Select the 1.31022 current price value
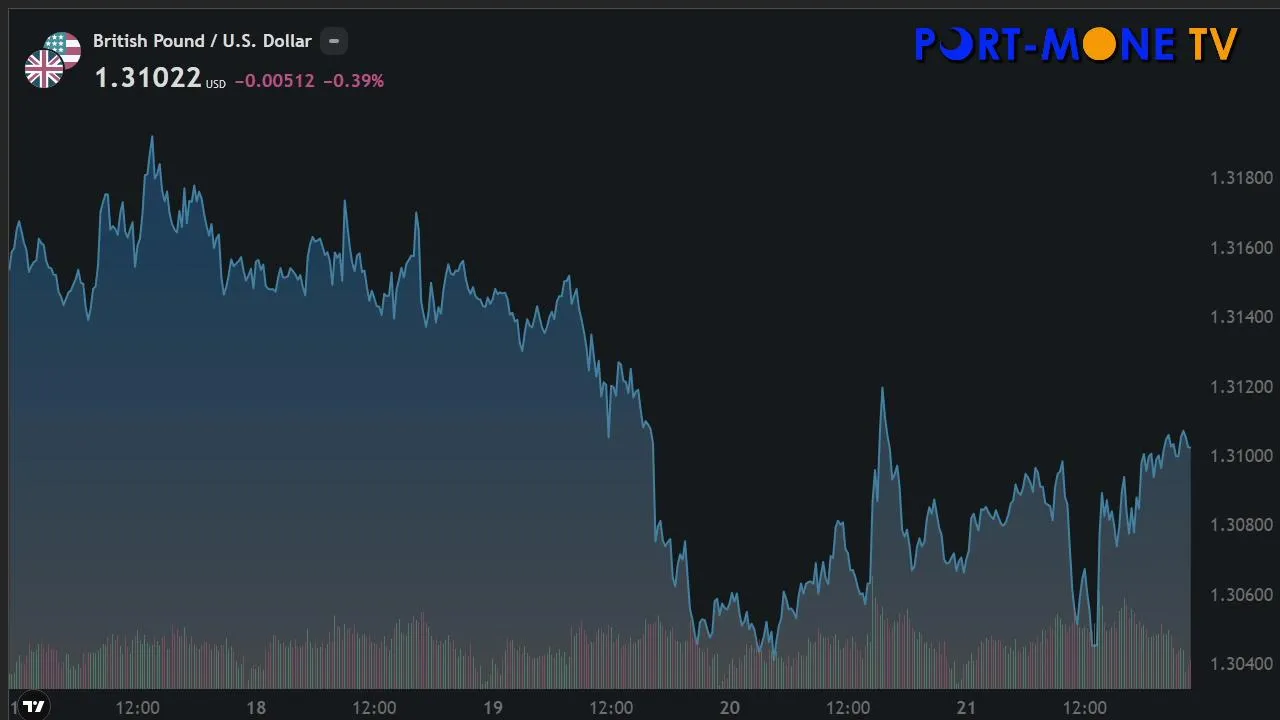 click(x=148, y=79)
